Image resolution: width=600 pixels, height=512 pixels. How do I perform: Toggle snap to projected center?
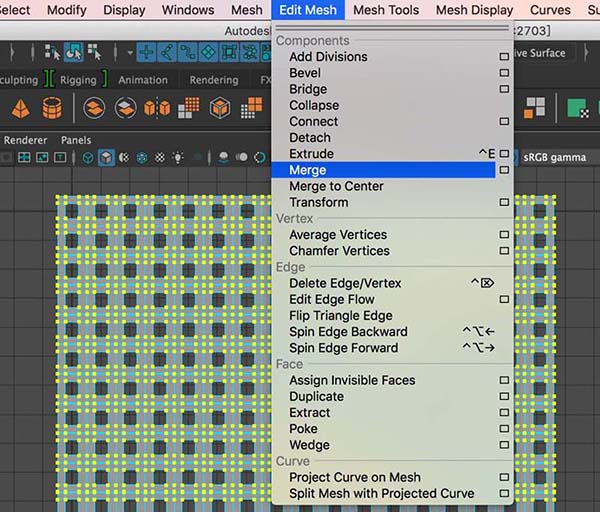[x=208, y=52]
